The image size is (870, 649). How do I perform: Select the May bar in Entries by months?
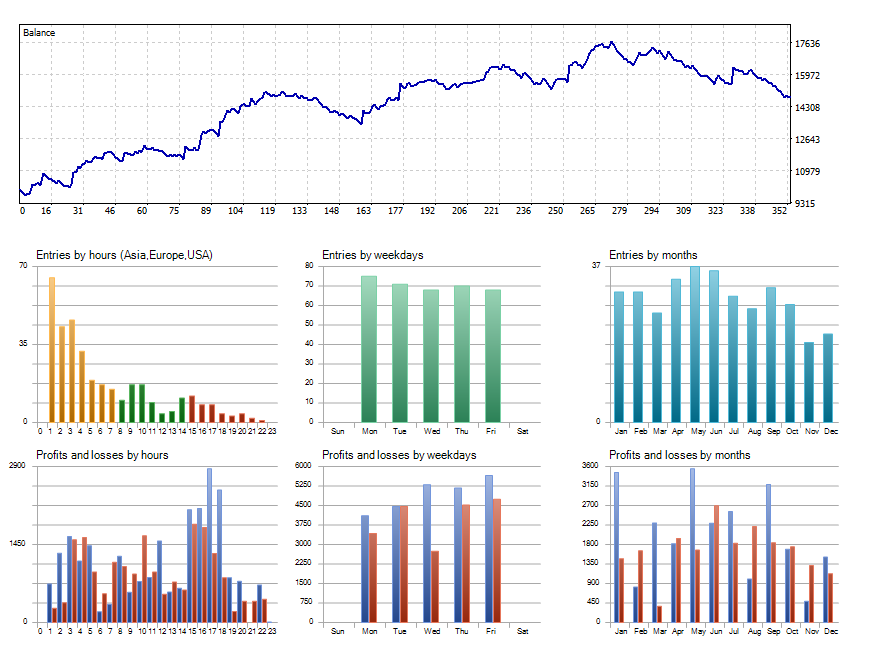point(695,344)
